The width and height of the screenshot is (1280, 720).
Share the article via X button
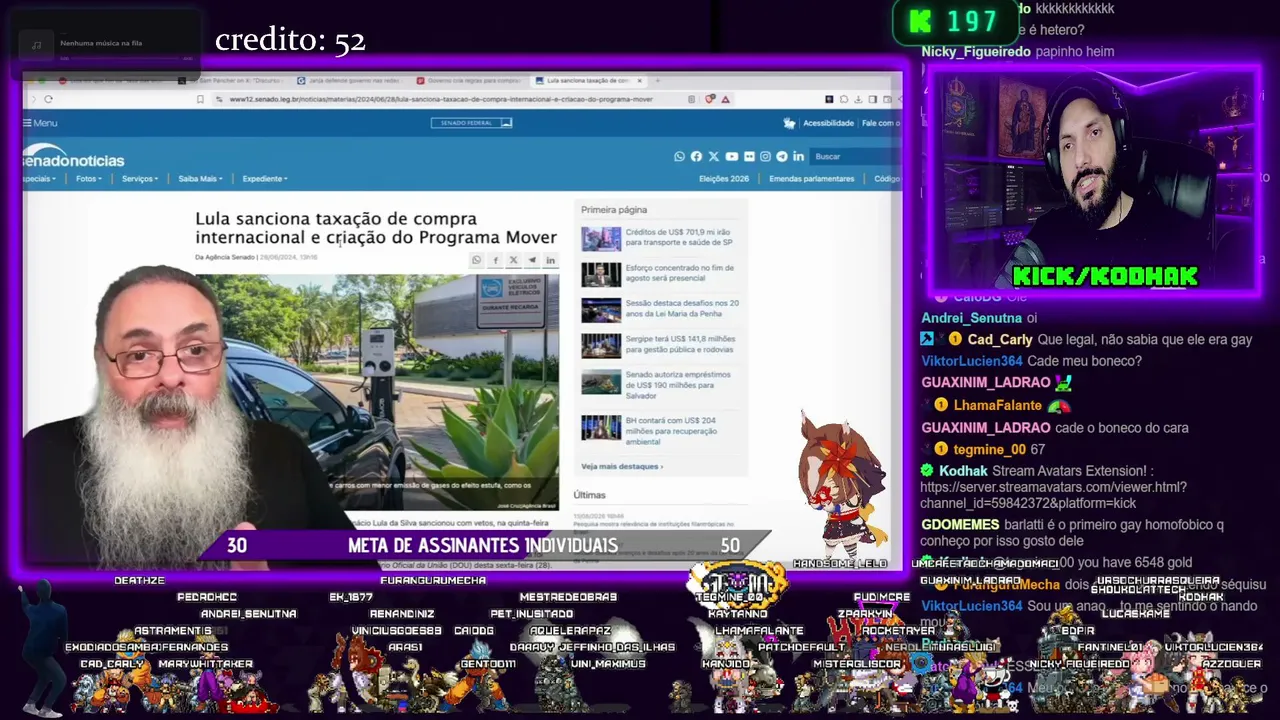(513, 260)
